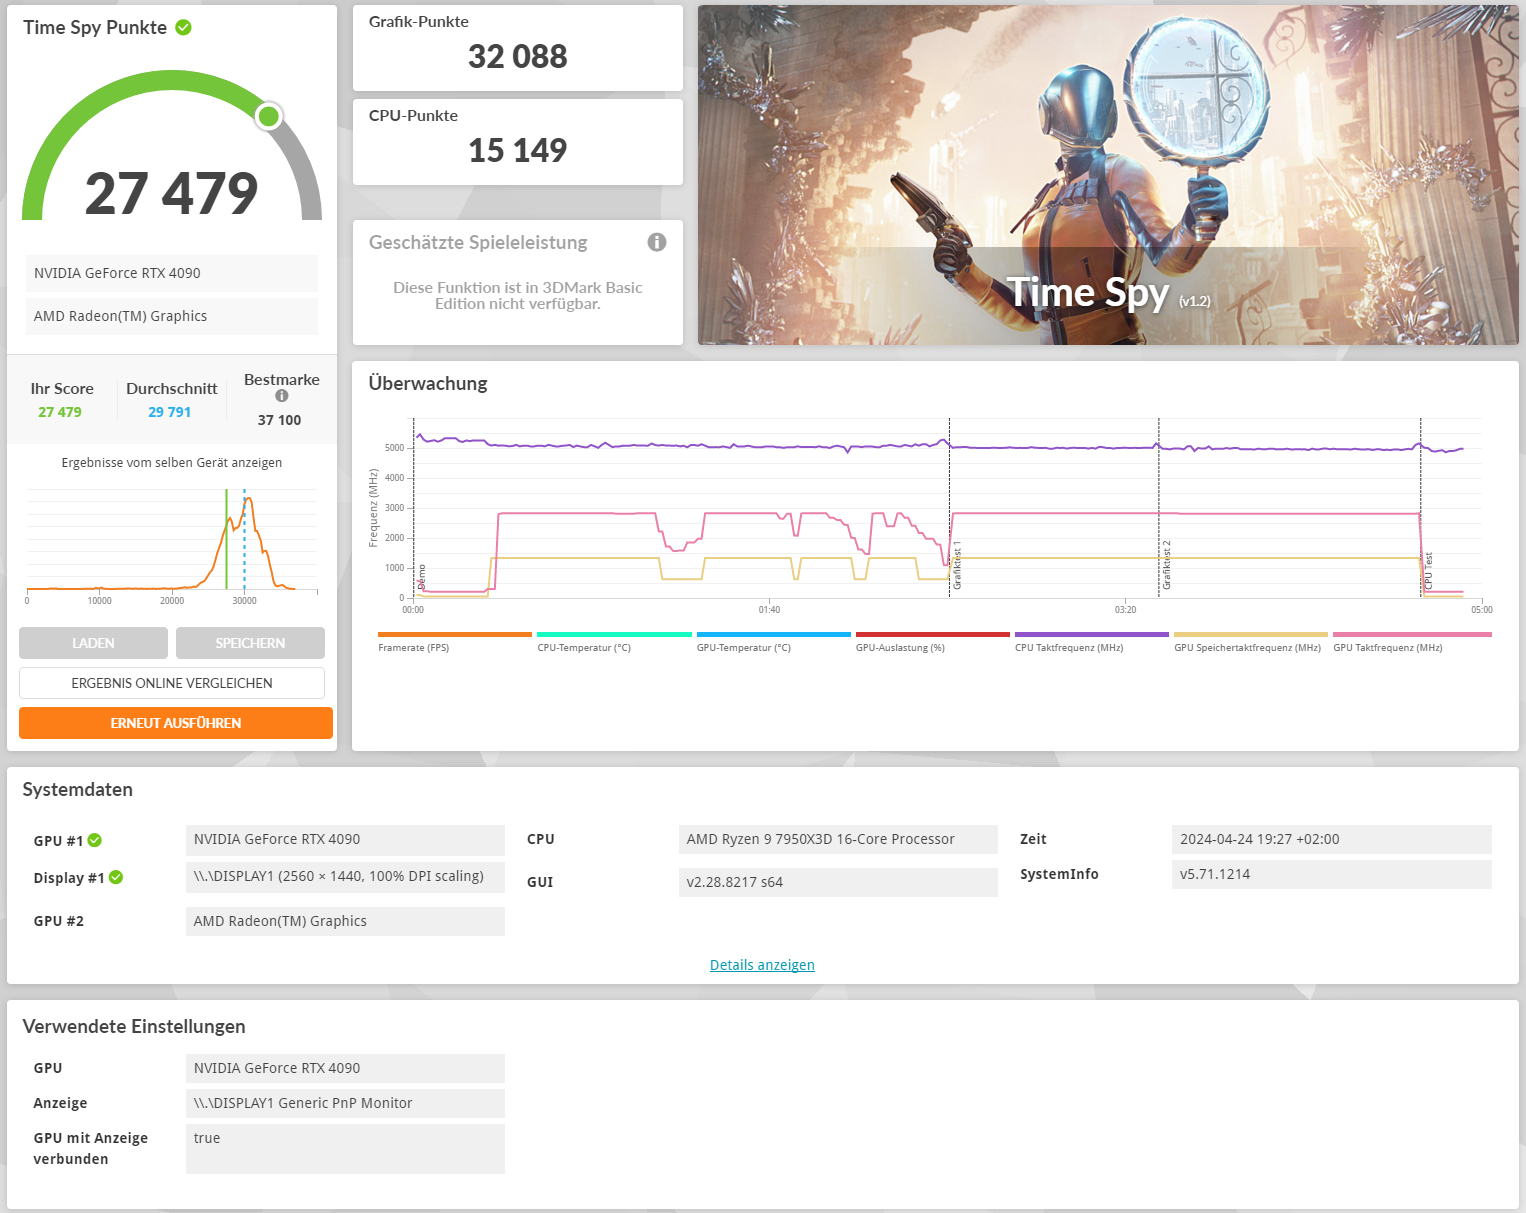Toggle the GPU-Auslastung (%) legend entry

pos(932,642)
